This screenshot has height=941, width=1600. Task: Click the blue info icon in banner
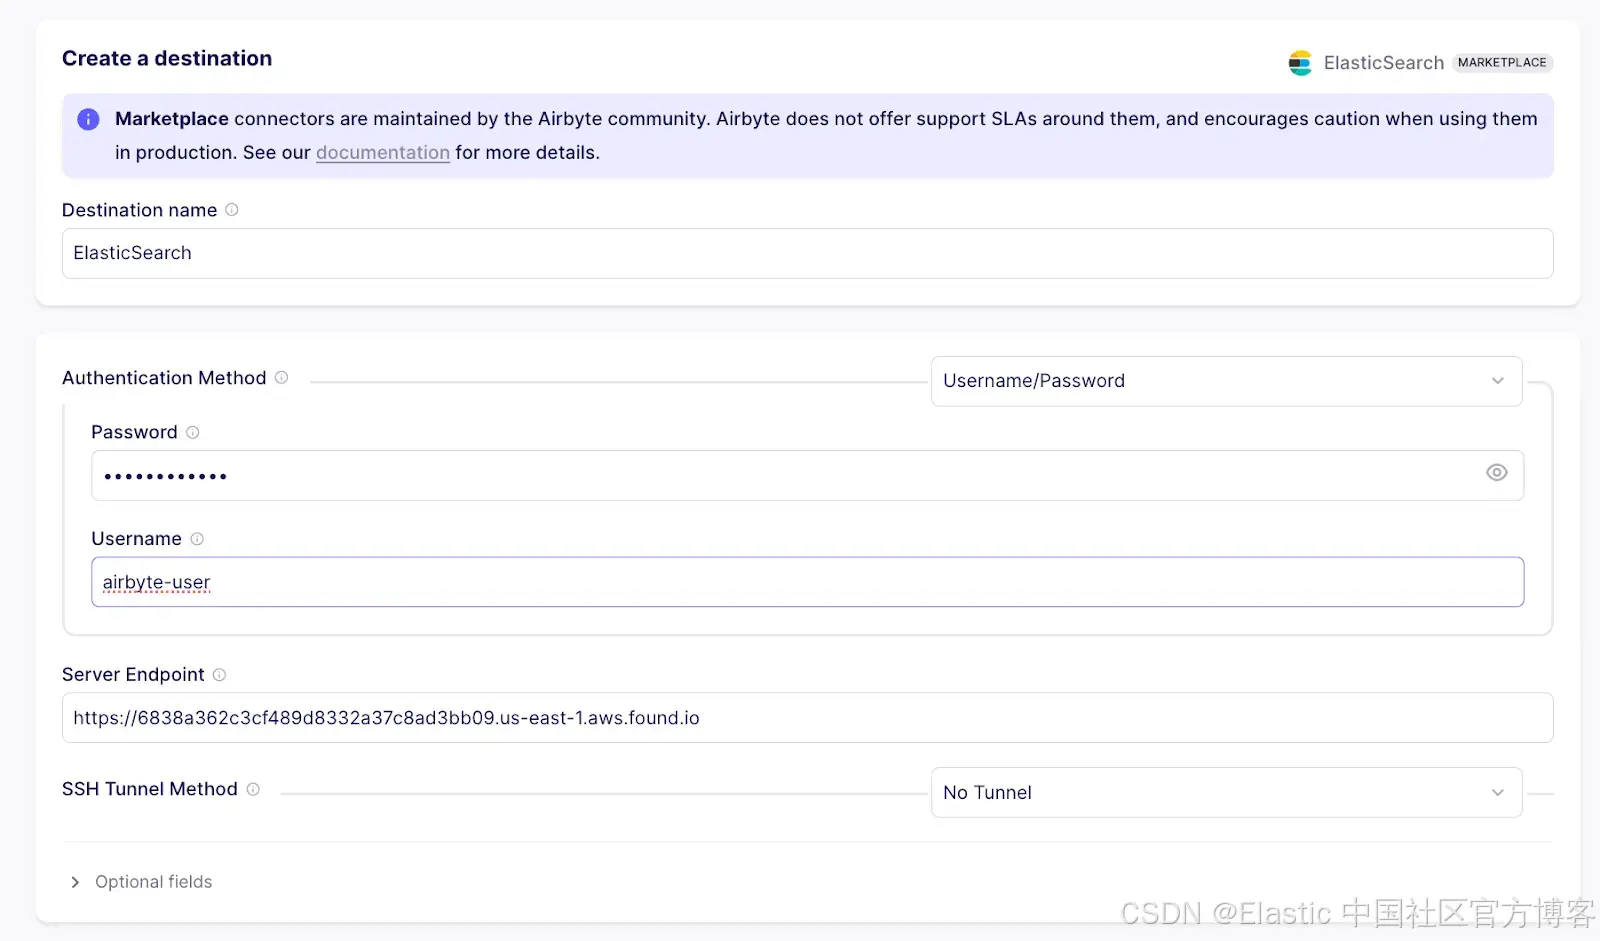[88, 119]
